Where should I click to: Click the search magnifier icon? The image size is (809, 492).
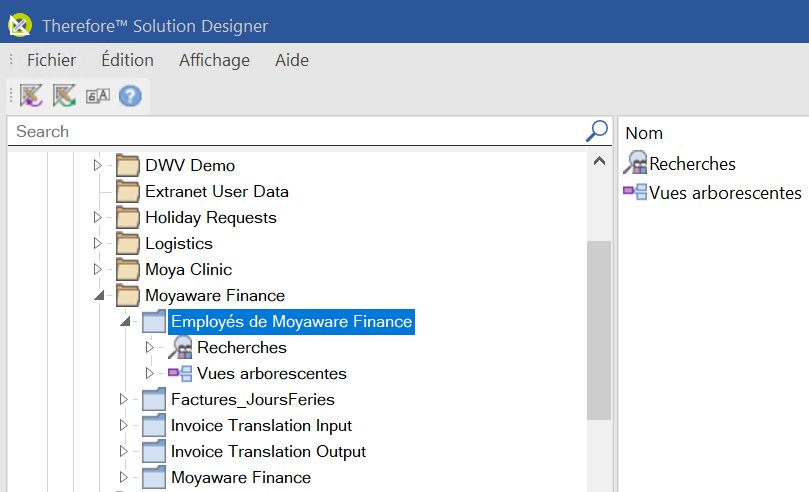point(596,131)
